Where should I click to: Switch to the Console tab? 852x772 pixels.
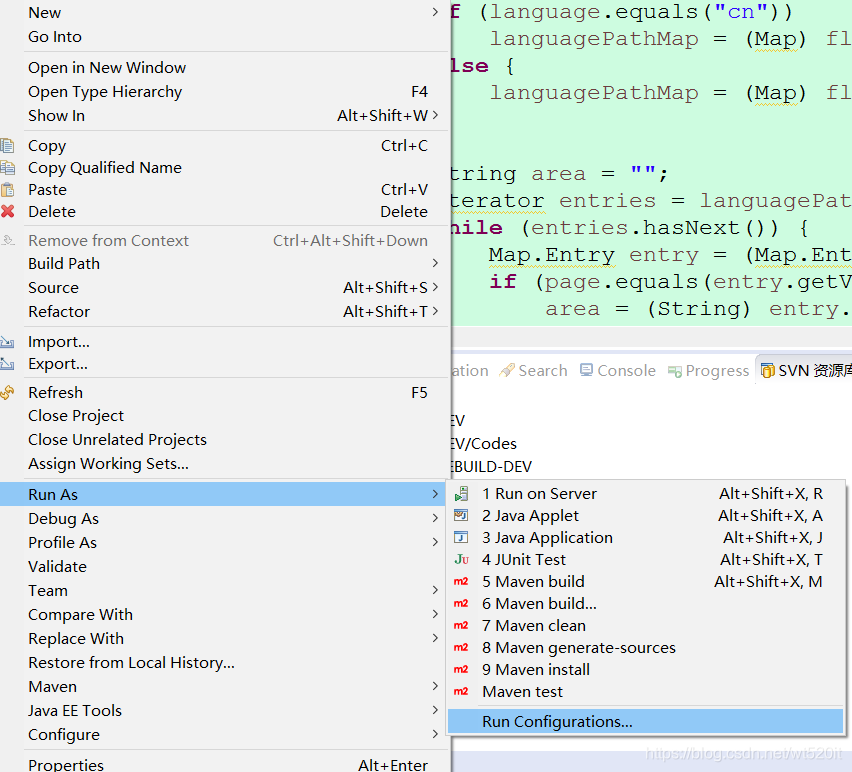[x=618, y=371]
